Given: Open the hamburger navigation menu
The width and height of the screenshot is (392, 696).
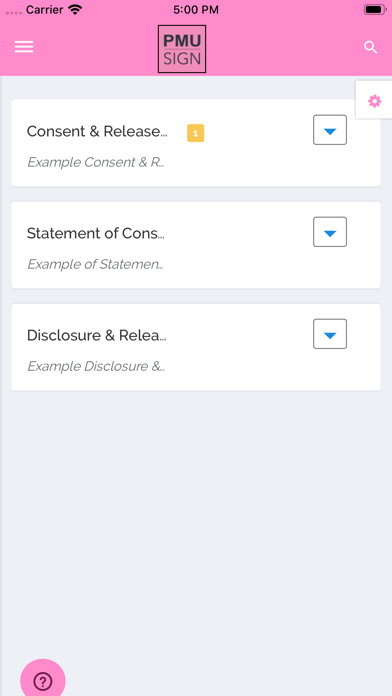Looking at the screenshot, I should pos(24,47).
